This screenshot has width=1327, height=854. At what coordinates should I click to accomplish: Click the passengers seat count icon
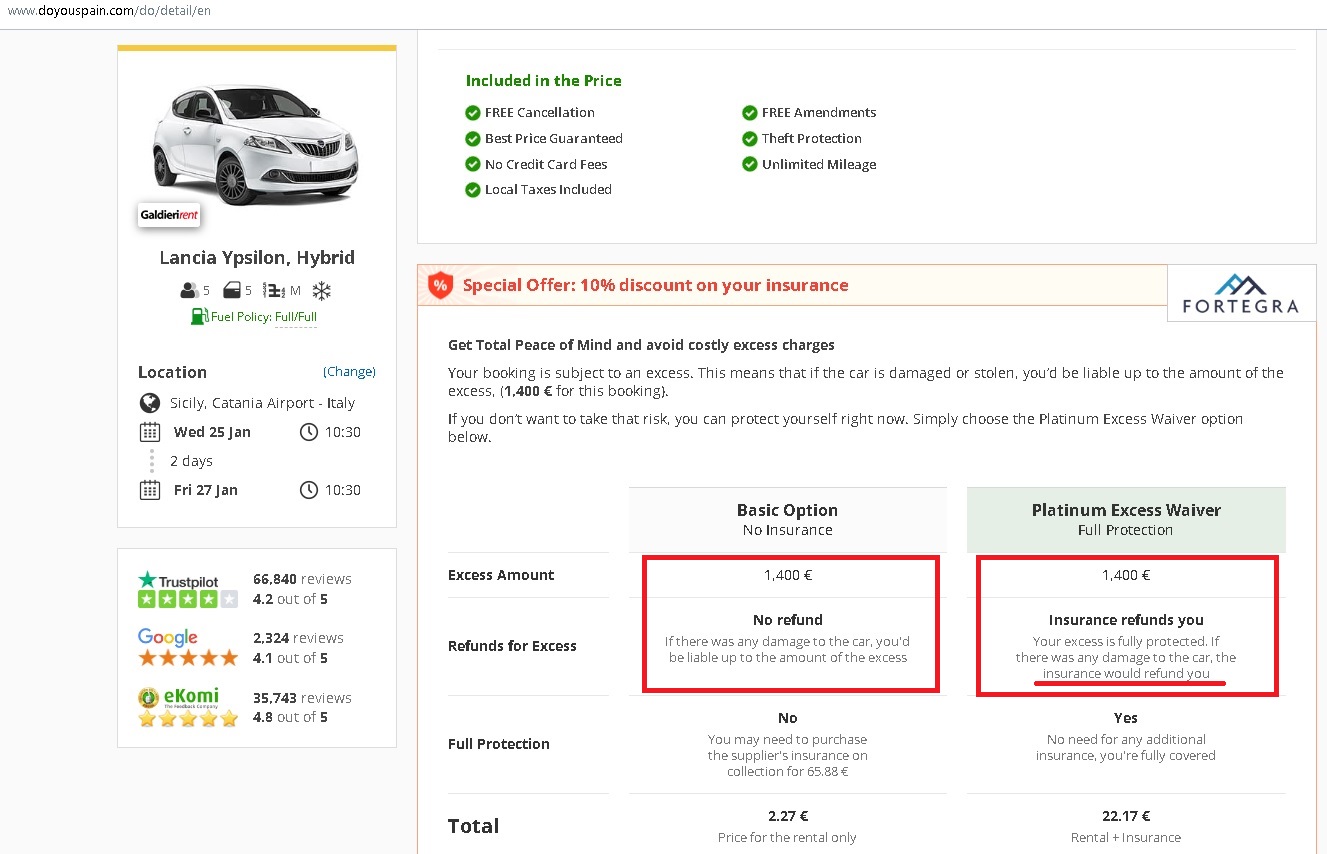(189, 291)
